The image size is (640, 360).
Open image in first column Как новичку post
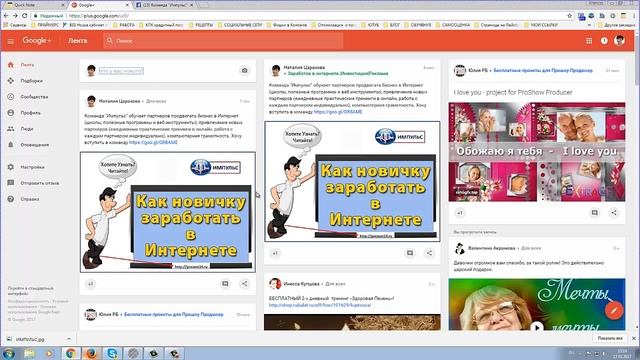tap(168, 212)
